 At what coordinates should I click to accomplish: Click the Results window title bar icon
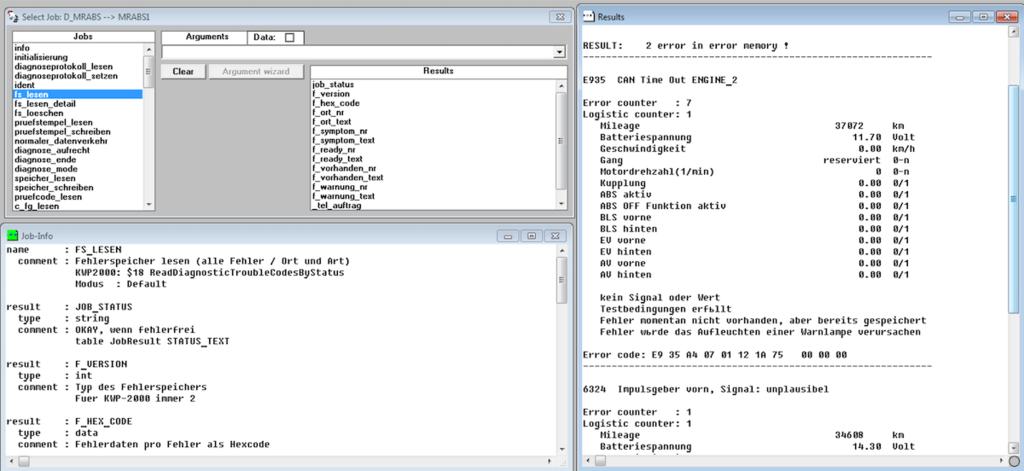point(588,16)
